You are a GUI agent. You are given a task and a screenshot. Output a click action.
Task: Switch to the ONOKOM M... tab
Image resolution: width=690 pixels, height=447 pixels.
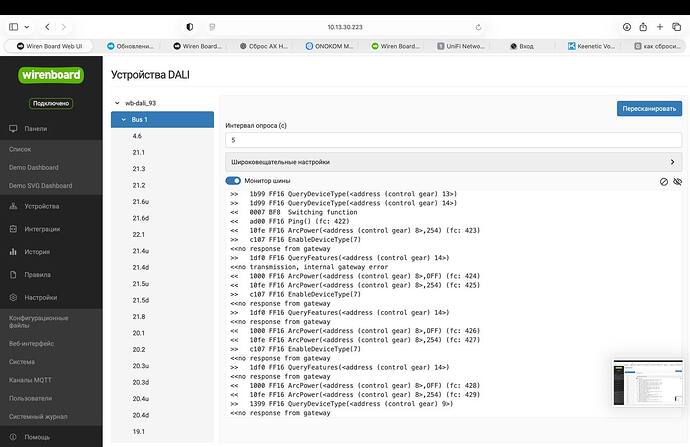point(330,46)
